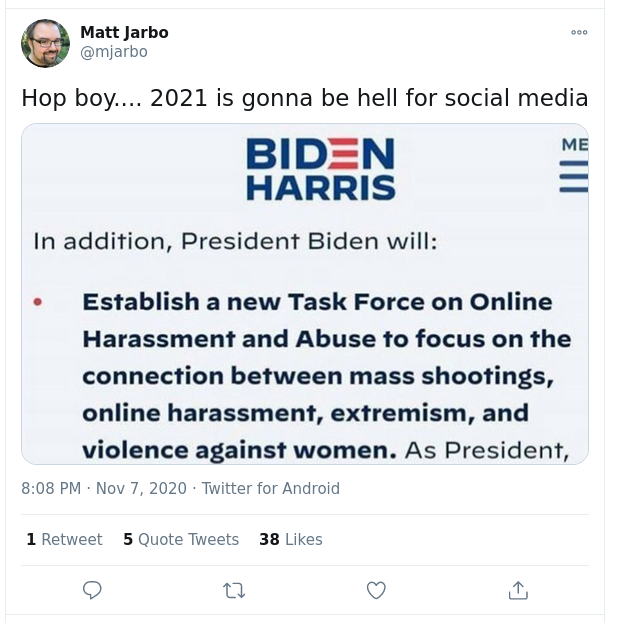Click the Matt Jarbo display name
This screenshot has width=623, height=623.
pyautogui.click(x=124, y=33)
